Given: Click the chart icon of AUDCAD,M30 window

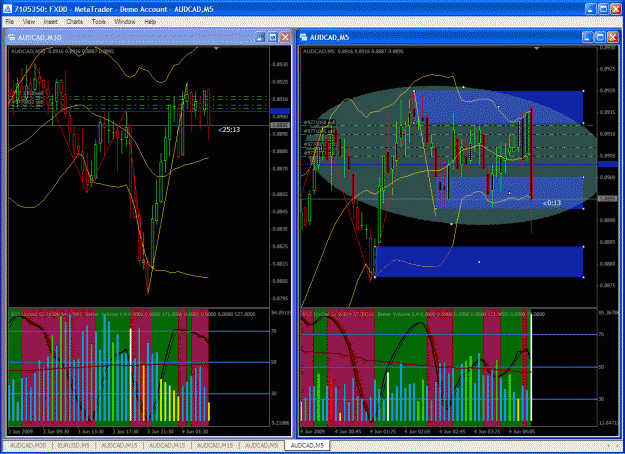Looking at the screenshot, I should pyautogui.click(x=12, y=37).
